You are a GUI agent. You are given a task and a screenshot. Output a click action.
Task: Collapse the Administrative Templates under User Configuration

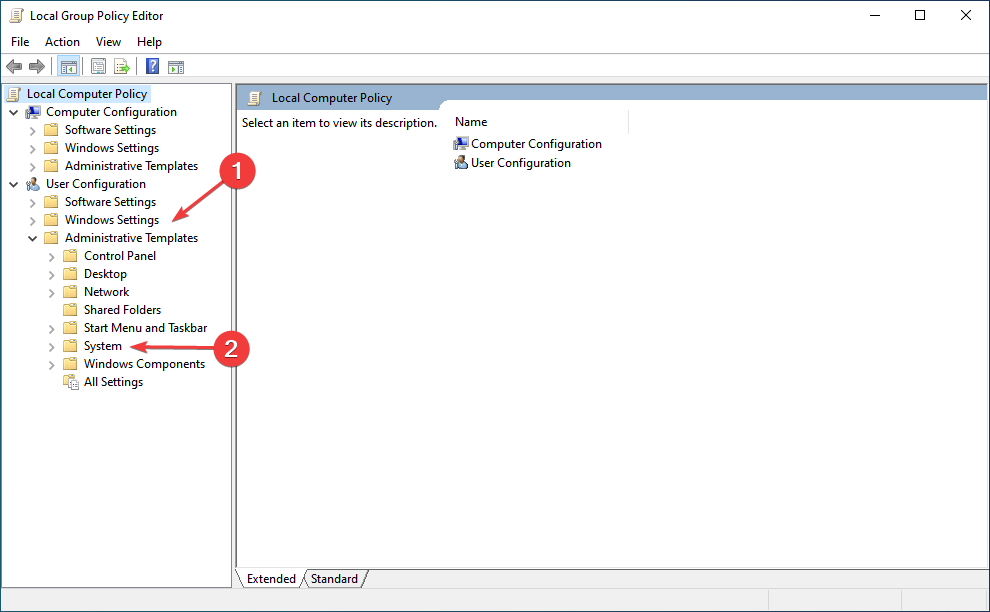point(33,238)
